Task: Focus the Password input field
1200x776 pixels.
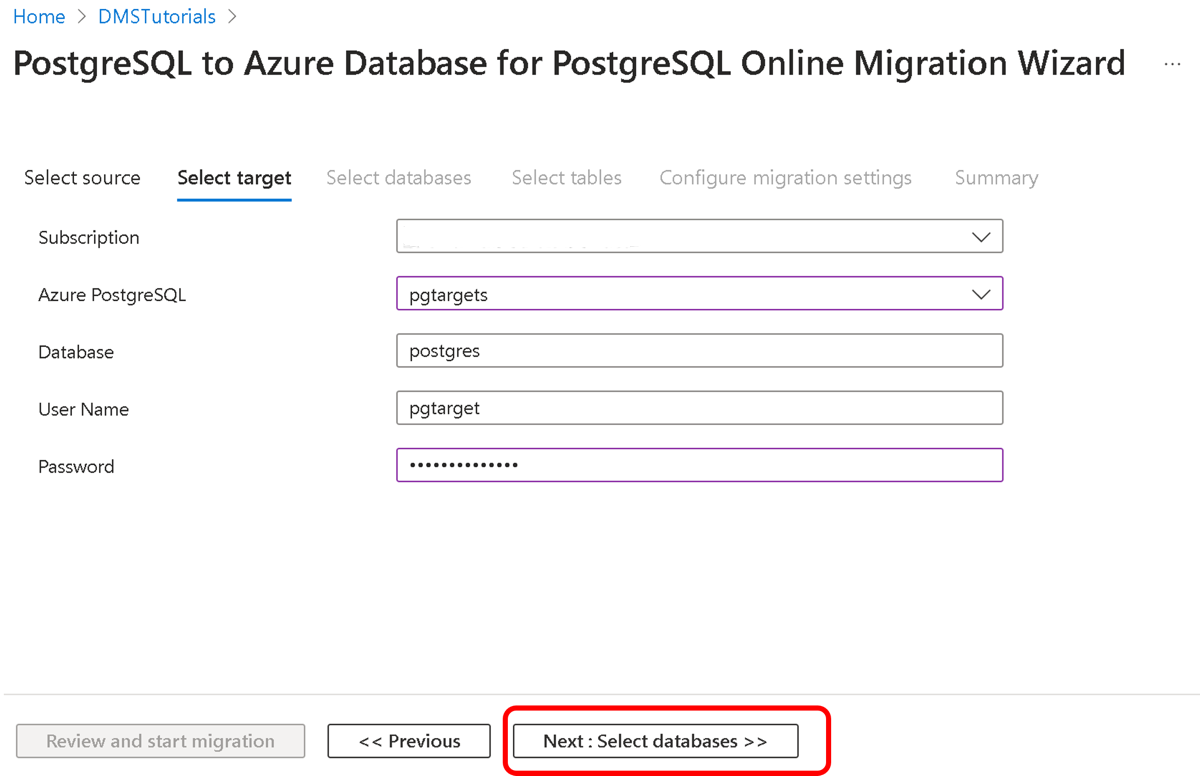Action: pyautogui.click(x=700, y=465)
